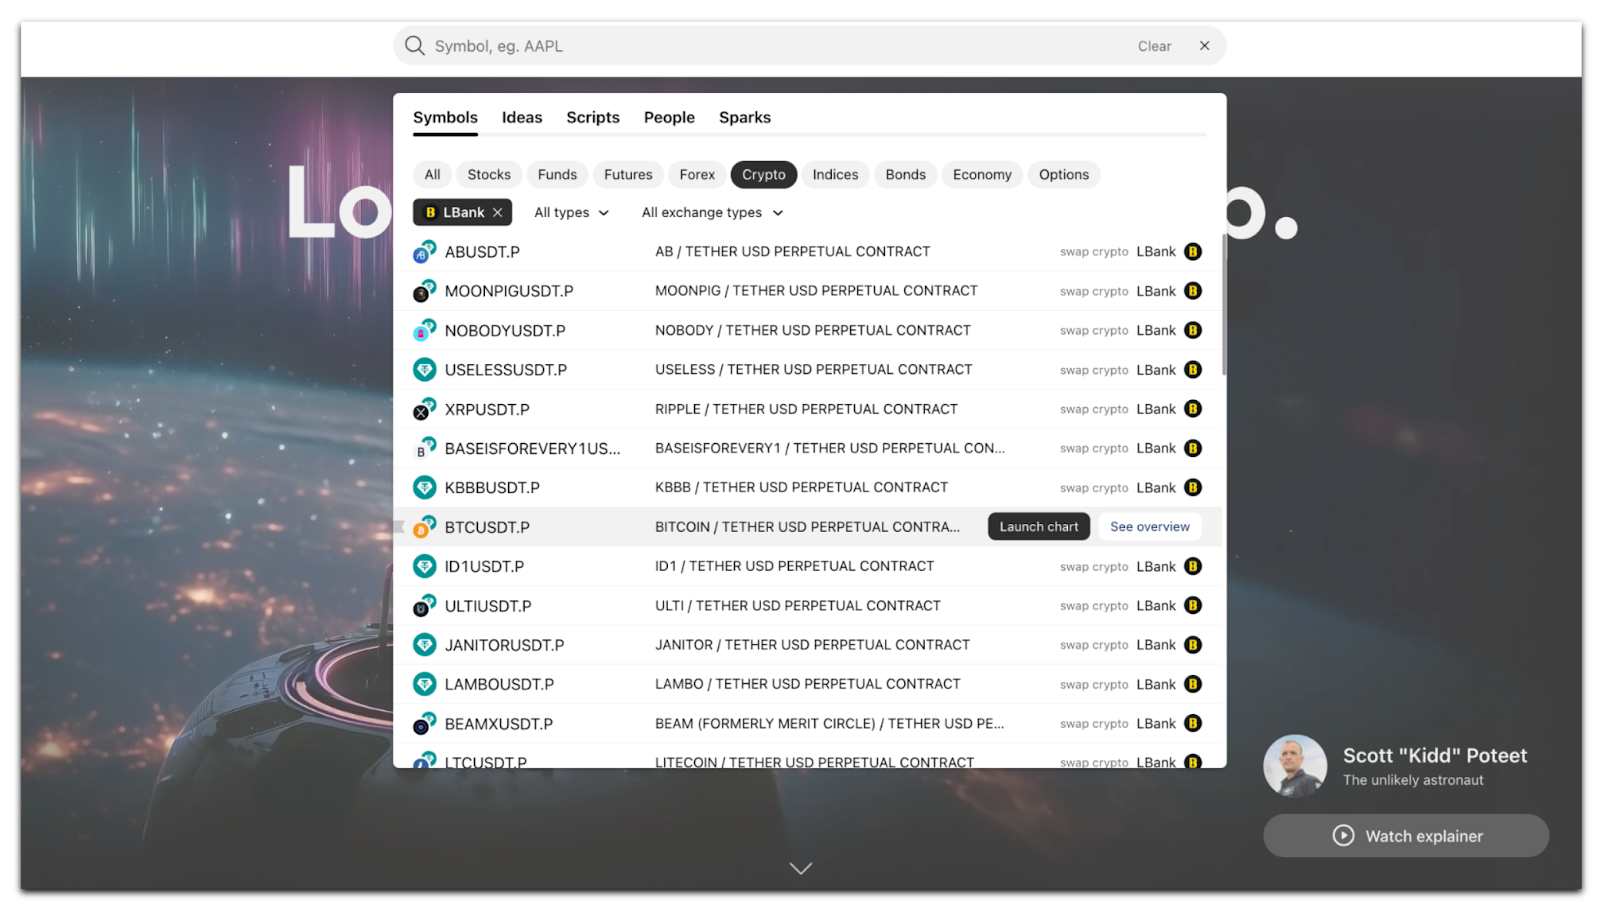The image size is (1600, 907).
Task: Click the KBBBUSDT.P coin icon
Action: tap(425, 488)
